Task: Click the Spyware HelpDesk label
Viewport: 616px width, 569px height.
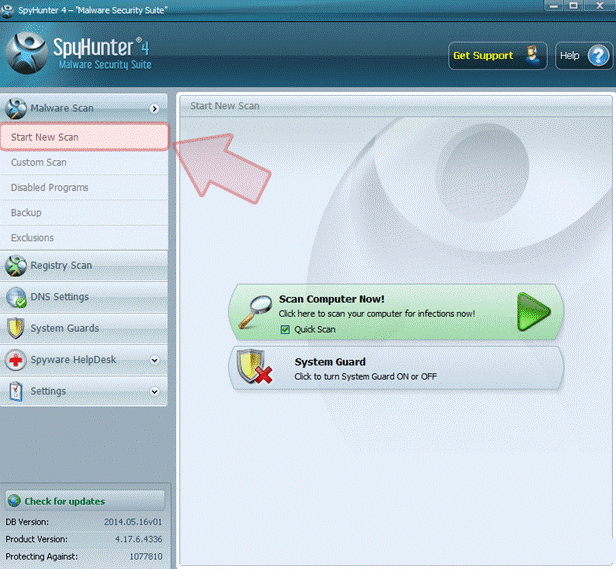Action: [x=73, y=360]
